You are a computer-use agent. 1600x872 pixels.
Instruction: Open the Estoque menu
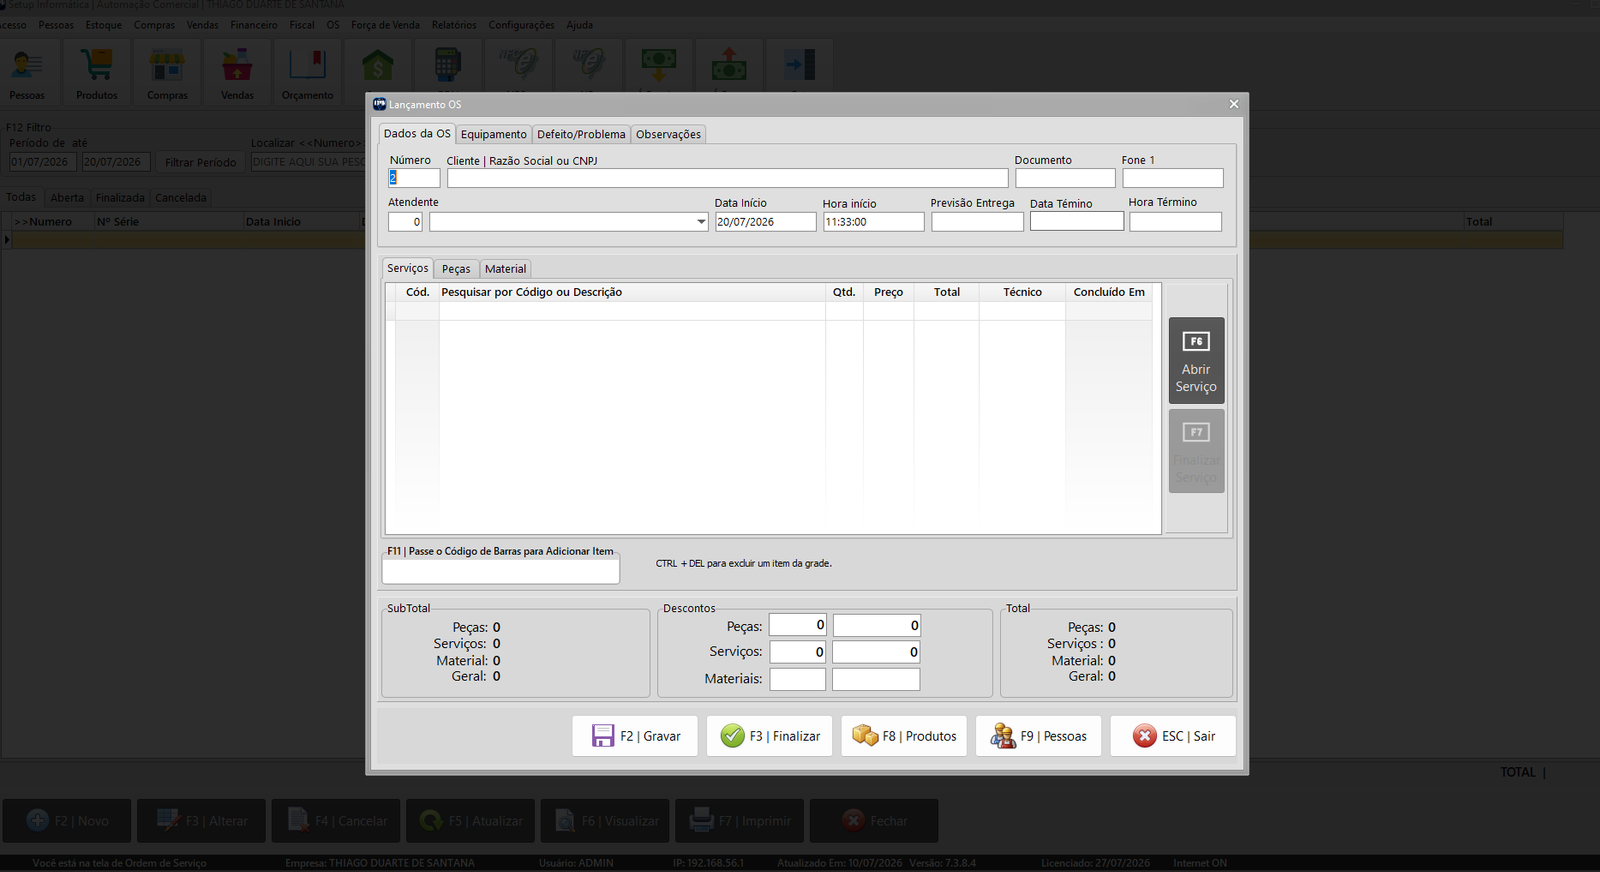click(x=104, y=25)
